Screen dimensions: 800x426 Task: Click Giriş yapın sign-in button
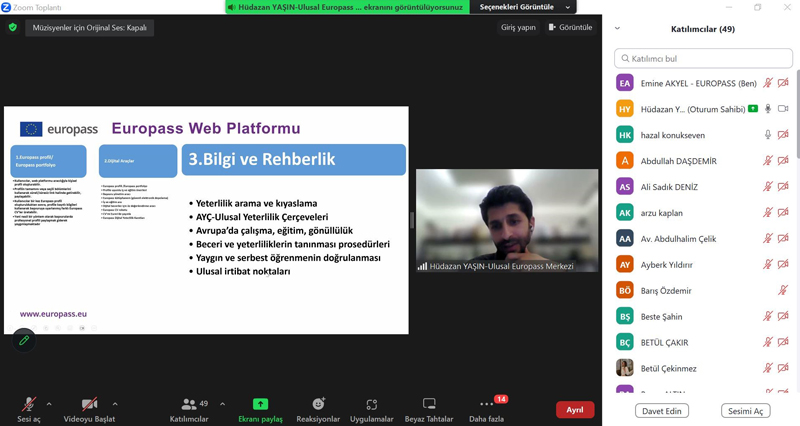point(518,28)
